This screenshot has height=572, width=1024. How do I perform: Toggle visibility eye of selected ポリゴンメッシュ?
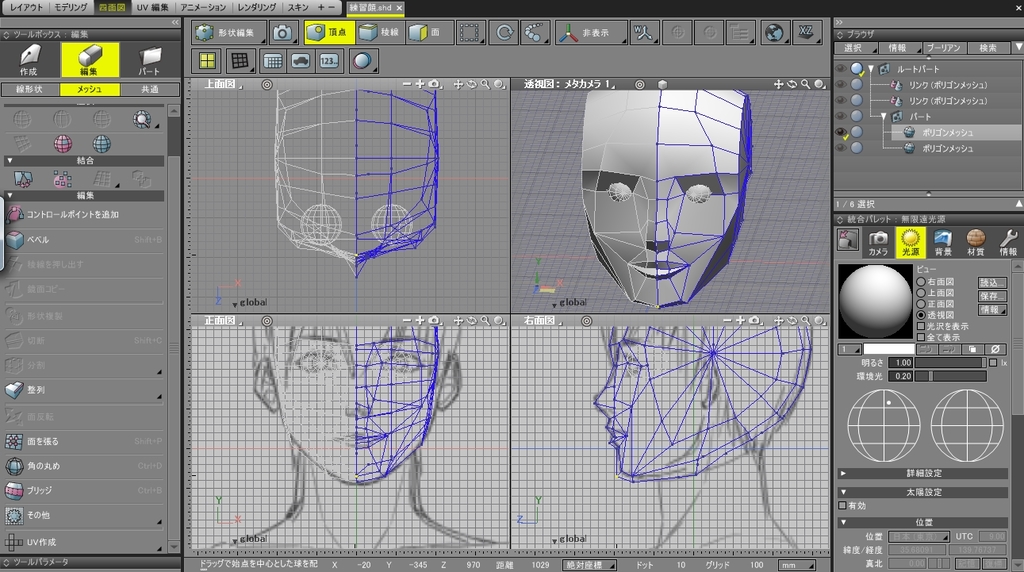click(840, 132)
